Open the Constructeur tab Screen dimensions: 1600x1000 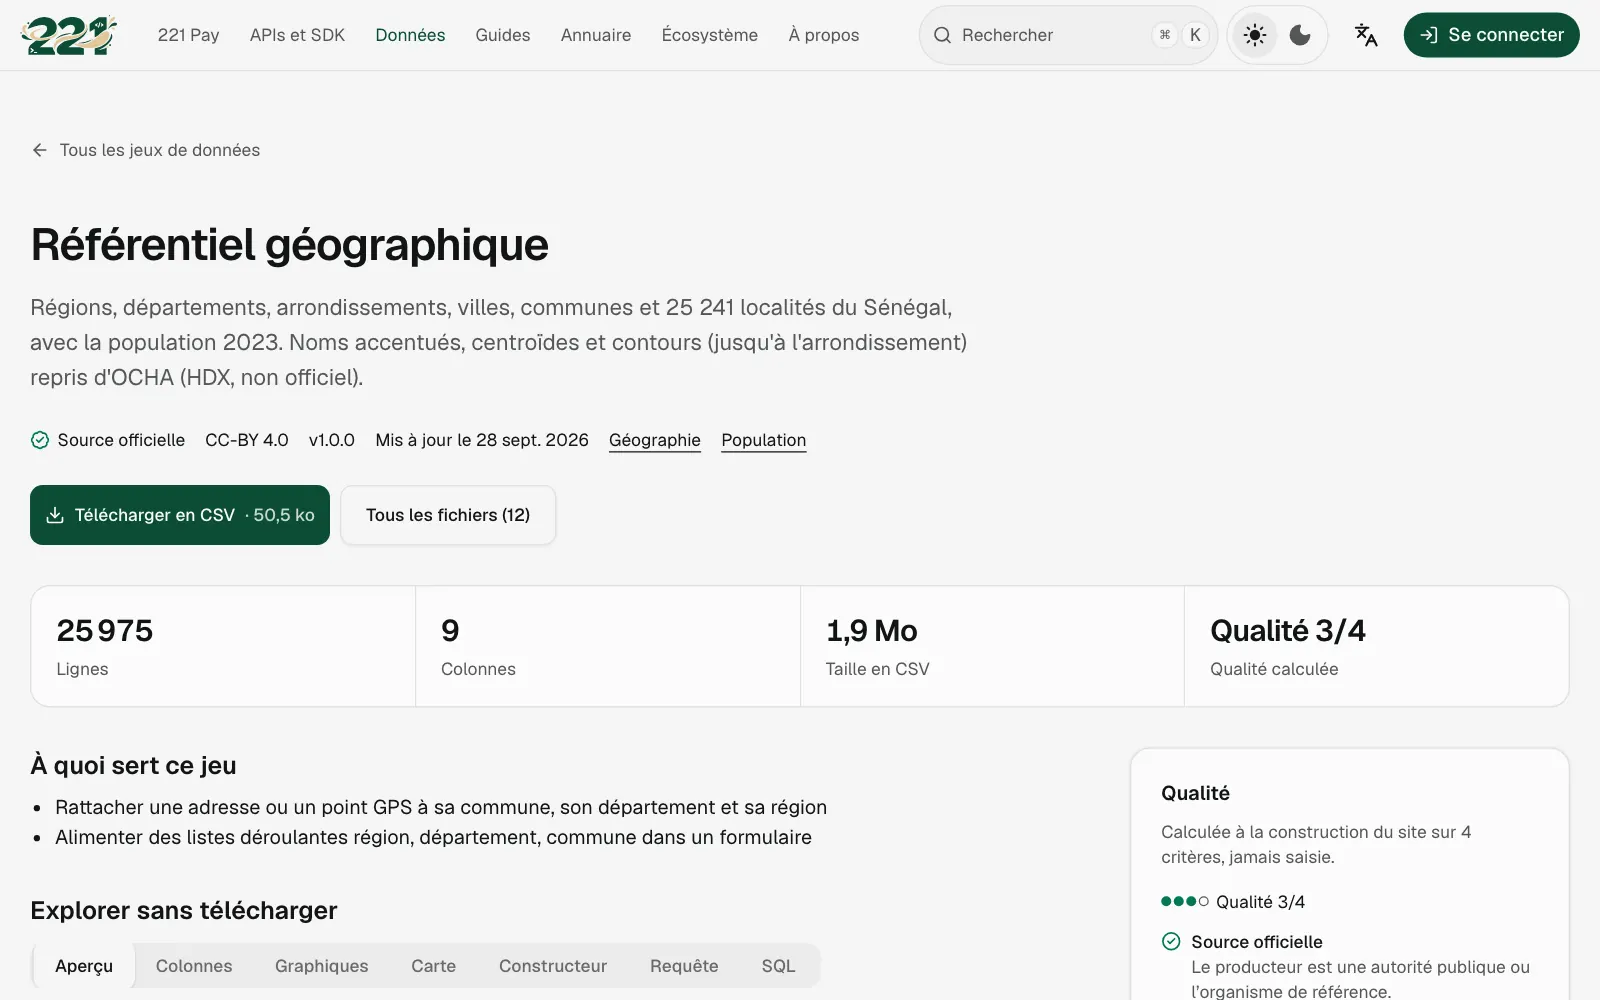[x=553, y=966]
